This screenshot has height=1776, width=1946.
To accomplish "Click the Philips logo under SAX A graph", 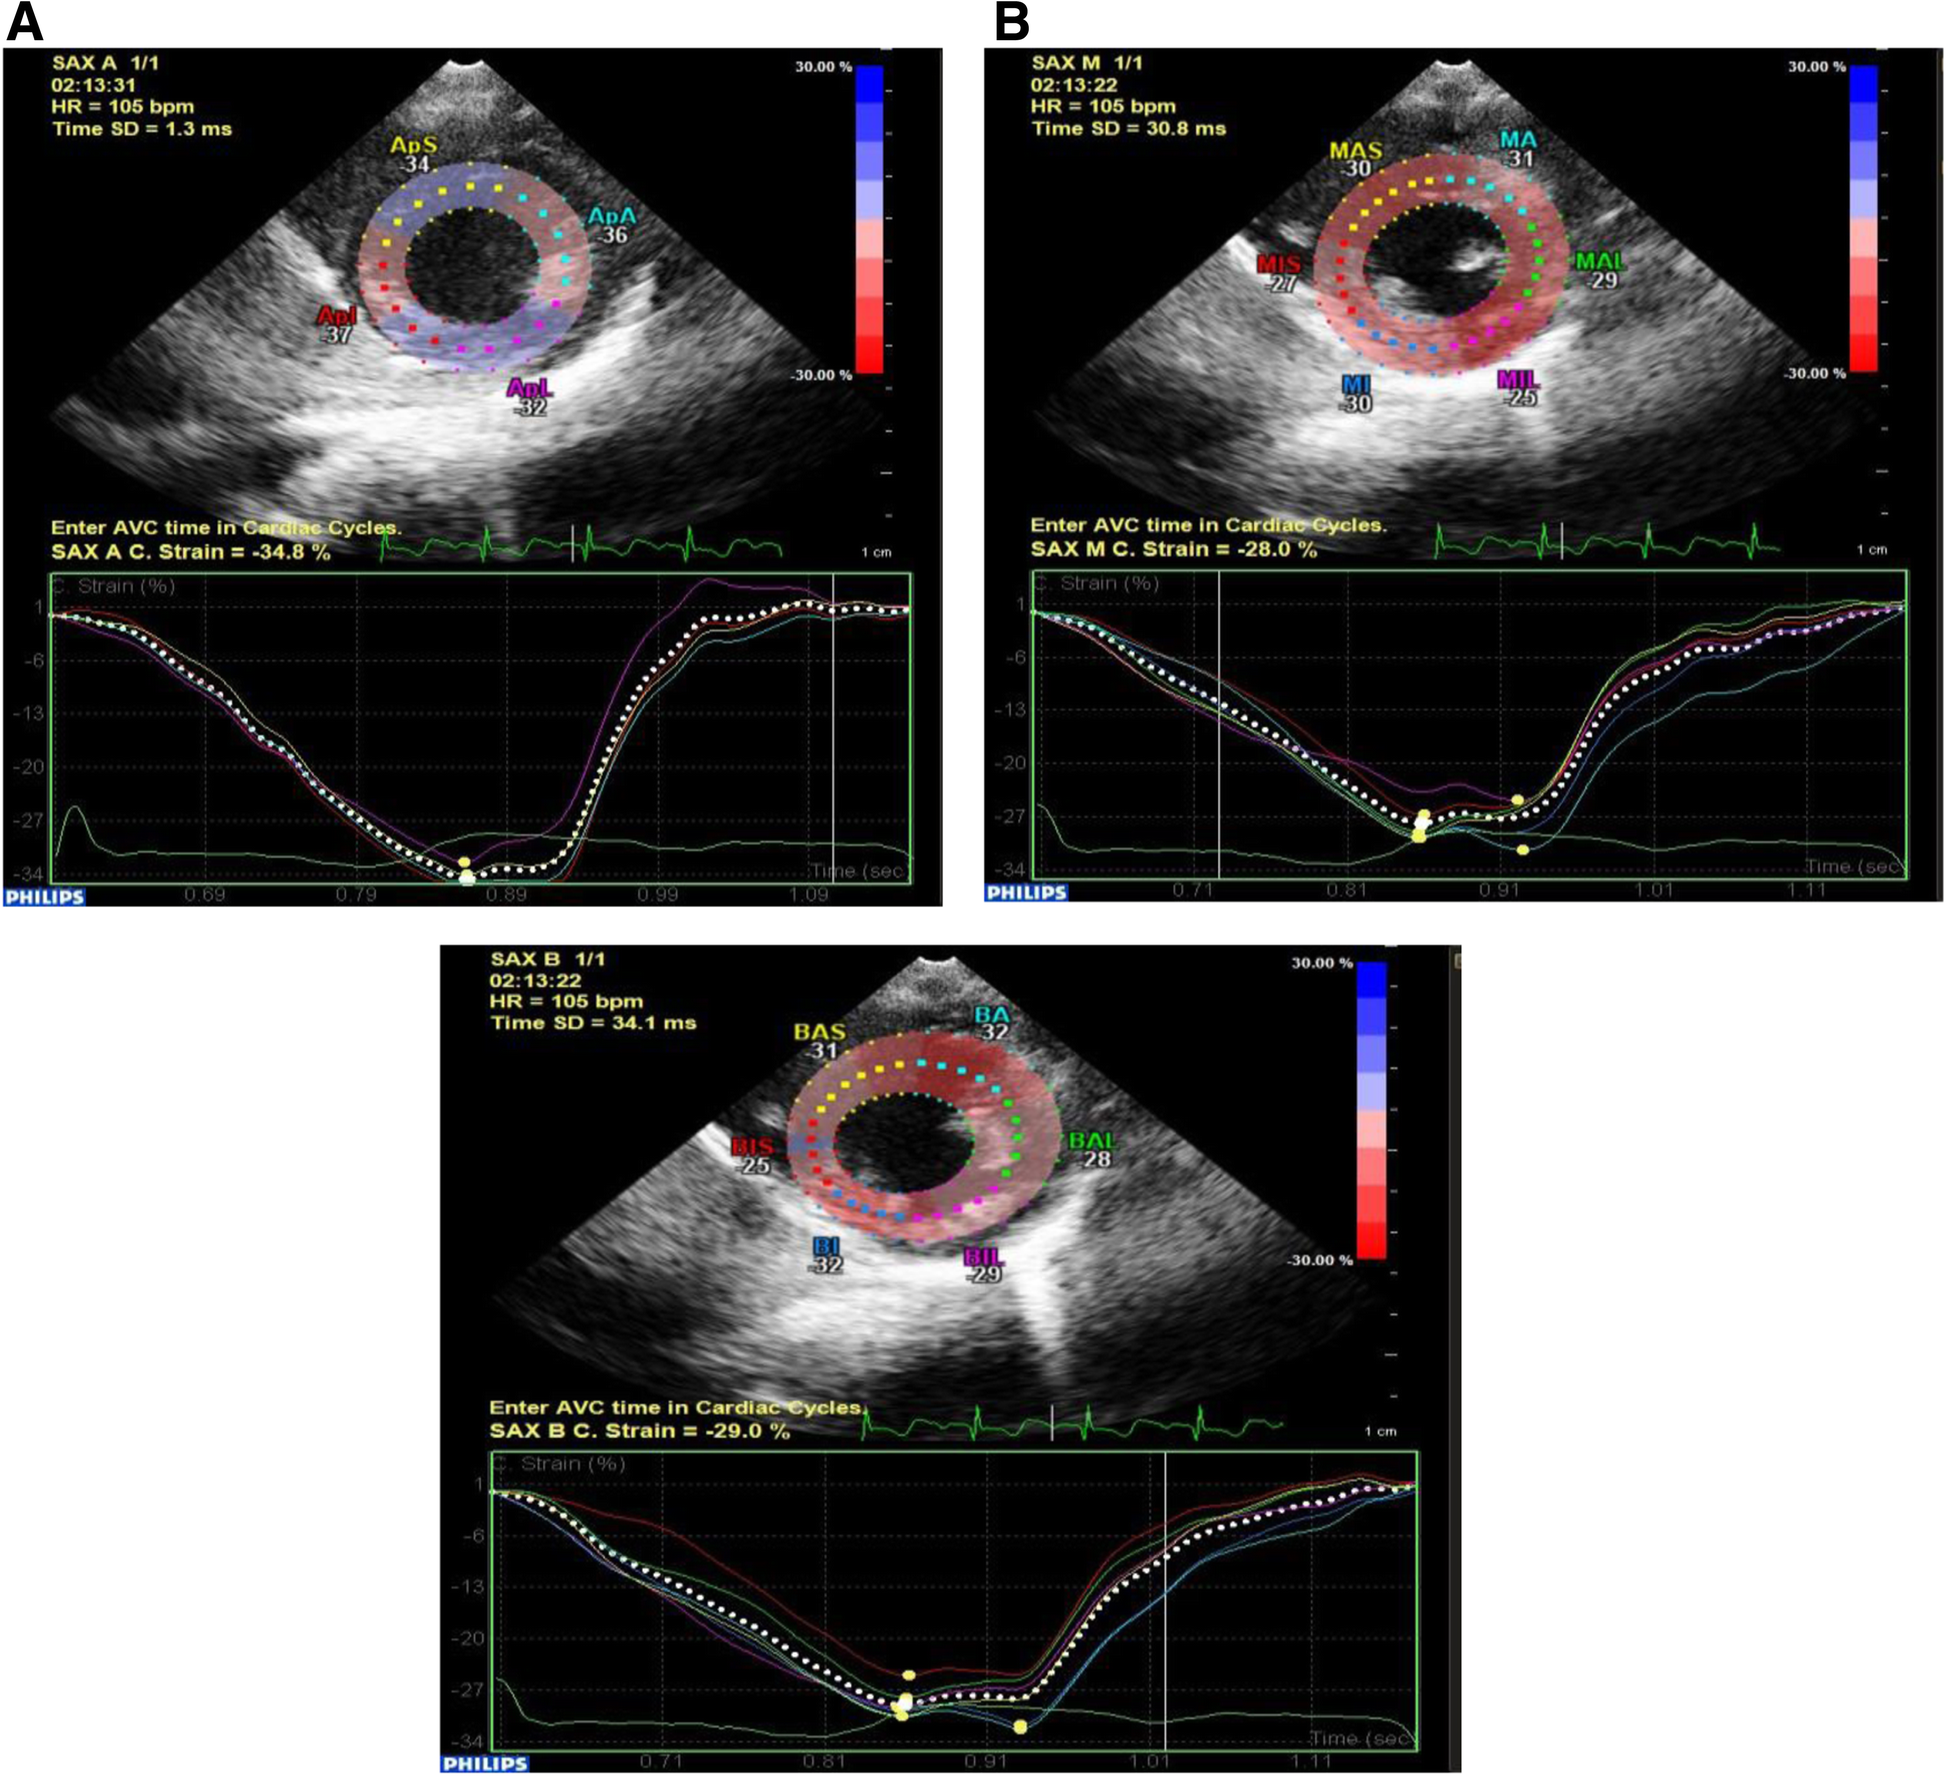I will (x=44, y=897).
